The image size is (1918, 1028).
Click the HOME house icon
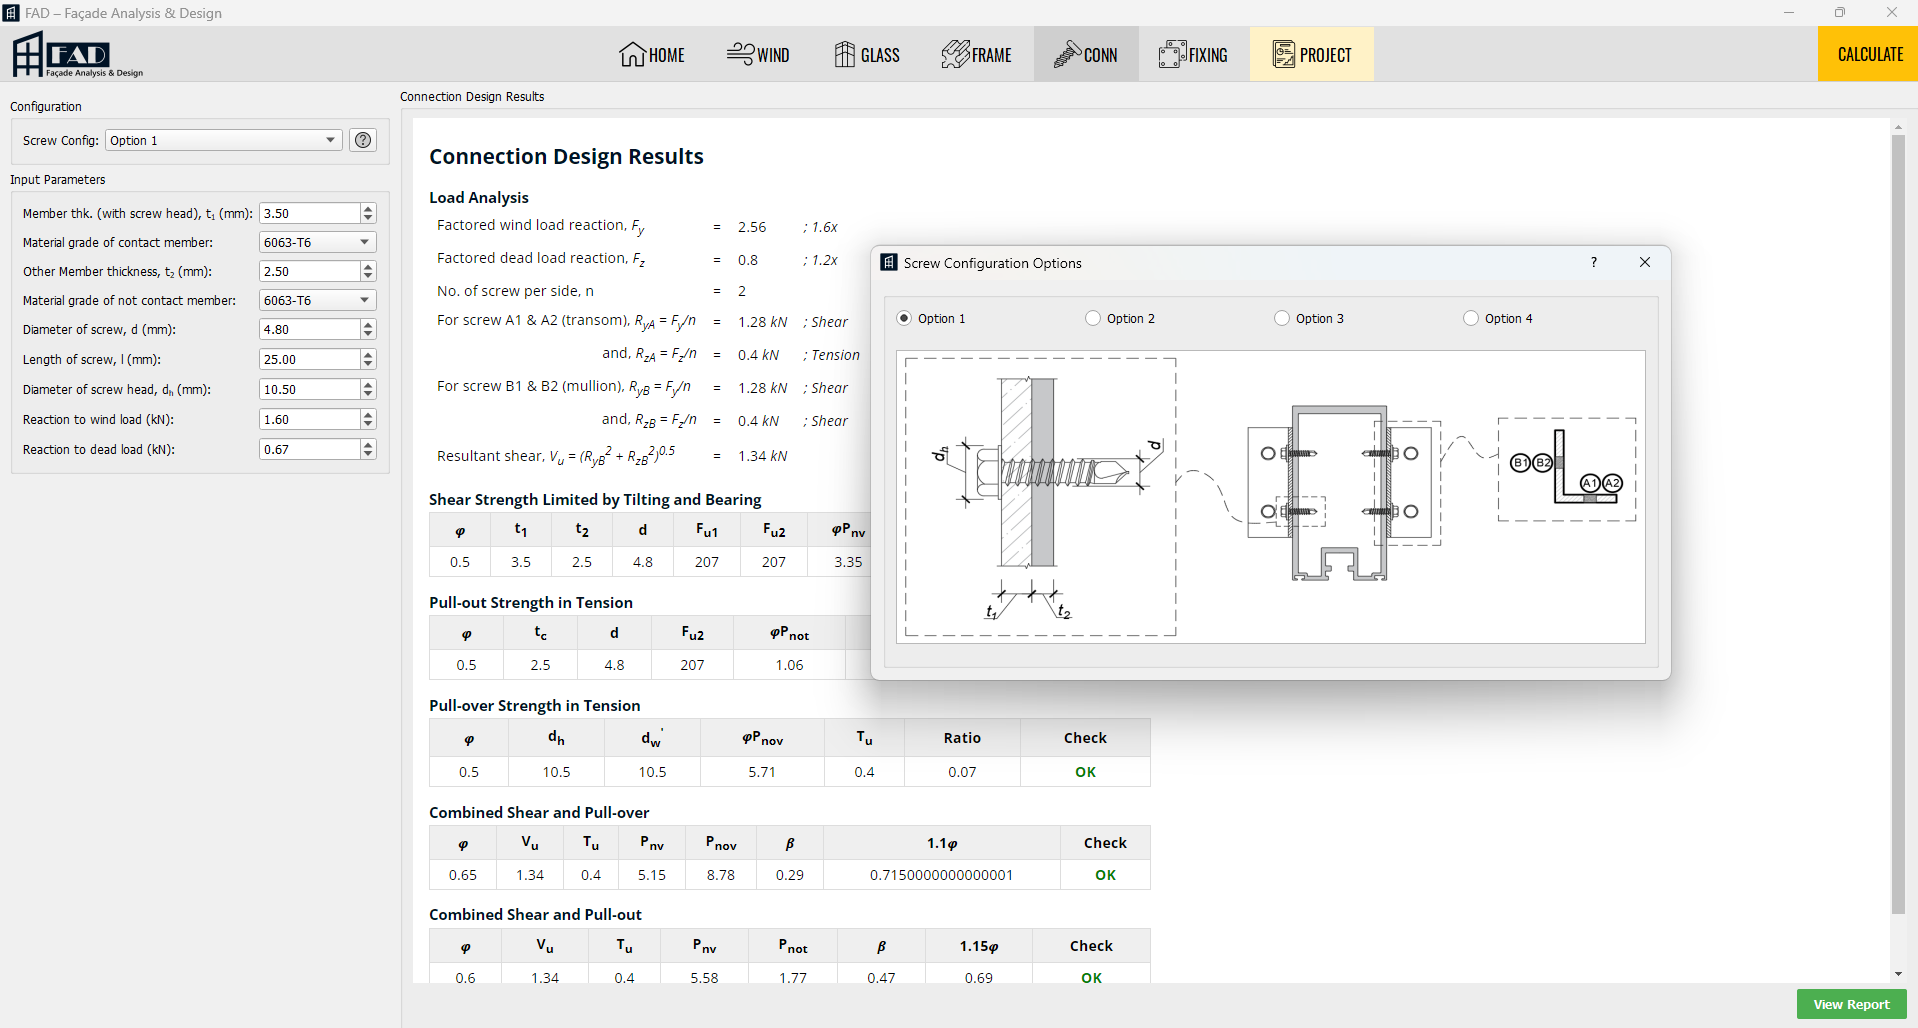pos(632,54)
